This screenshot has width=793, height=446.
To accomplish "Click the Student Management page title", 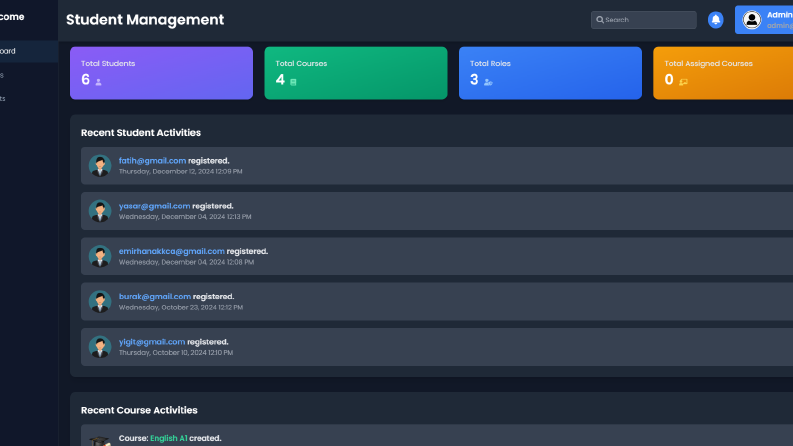I will (145, 20).
